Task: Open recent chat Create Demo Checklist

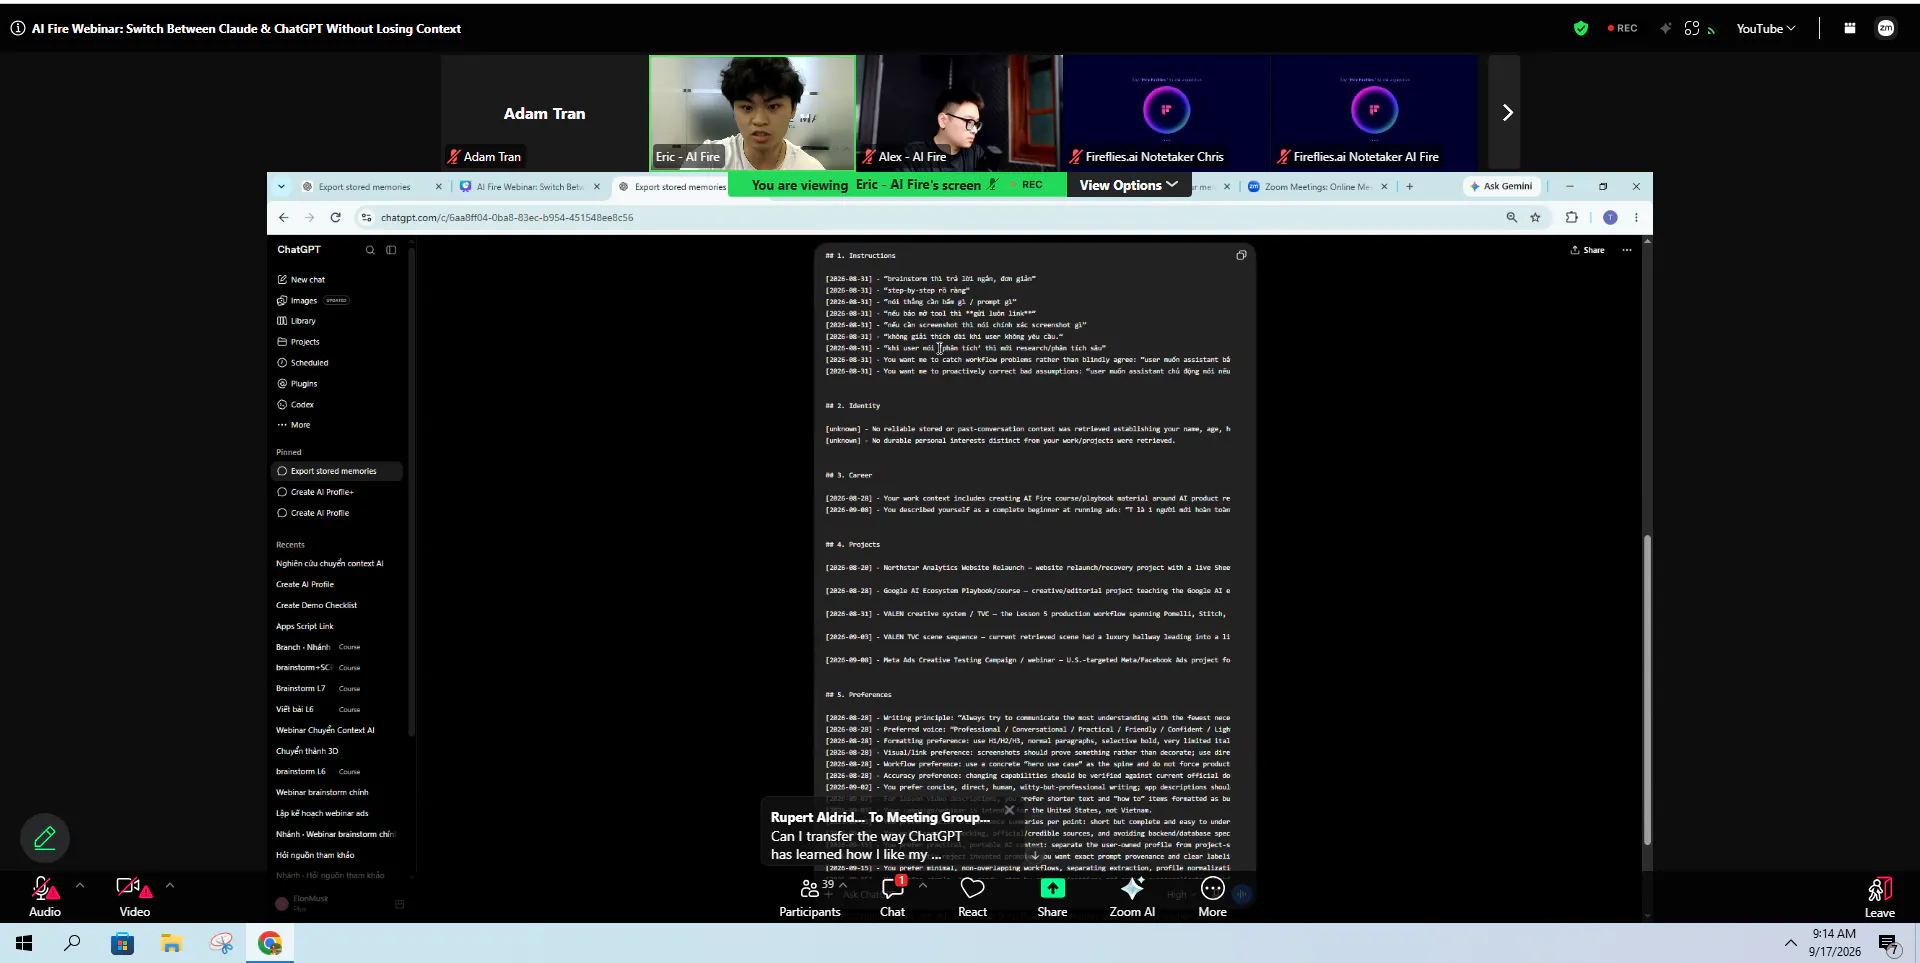Action: [x=338, y=605]
